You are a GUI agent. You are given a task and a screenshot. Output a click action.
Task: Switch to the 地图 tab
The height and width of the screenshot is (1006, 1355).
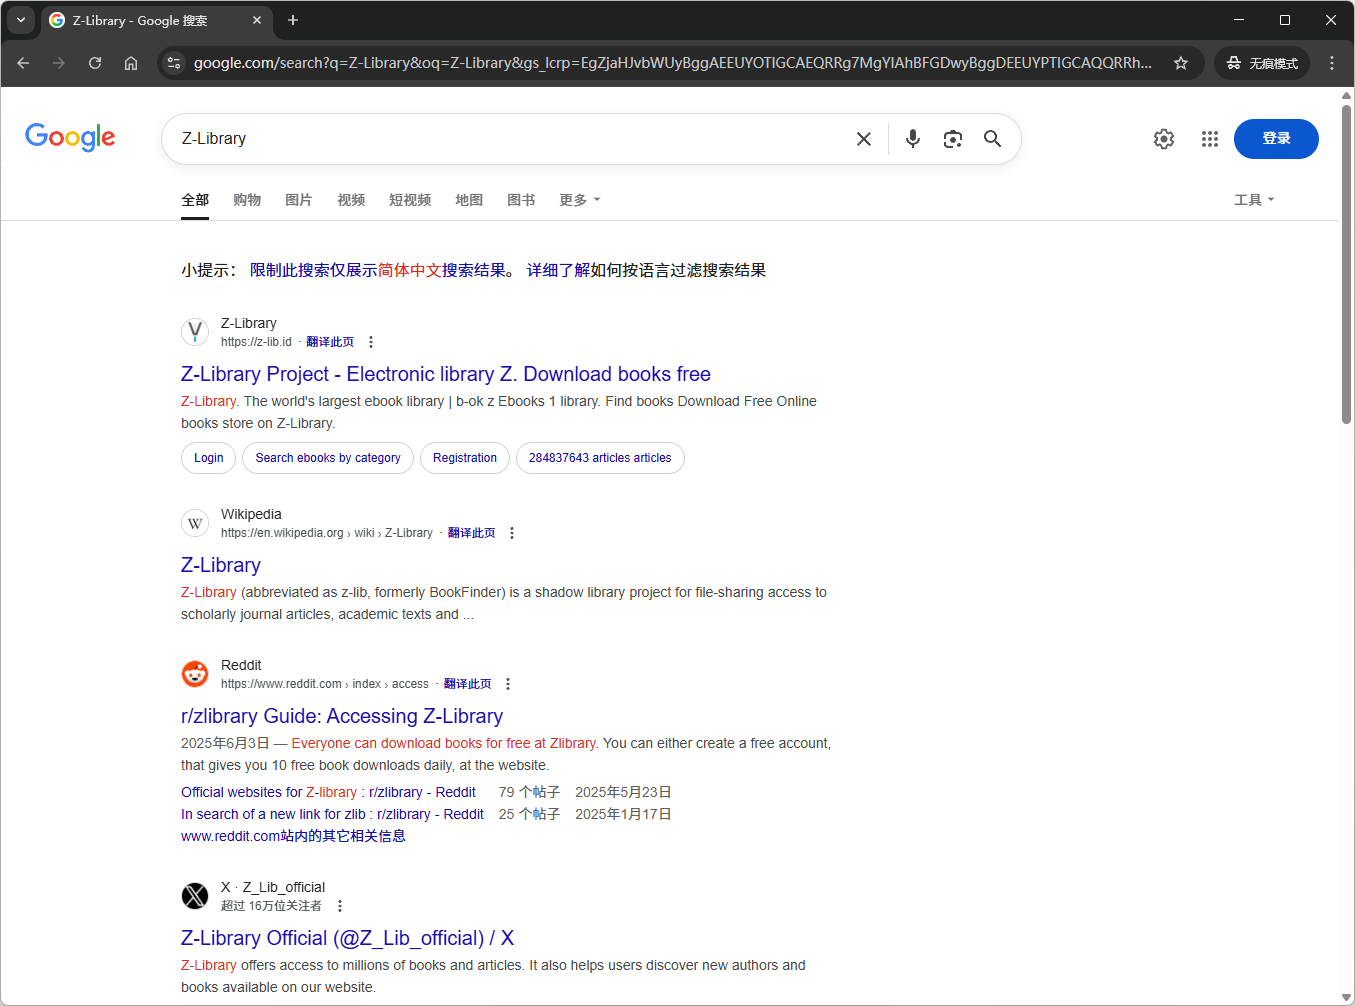[x=469, y=200]
